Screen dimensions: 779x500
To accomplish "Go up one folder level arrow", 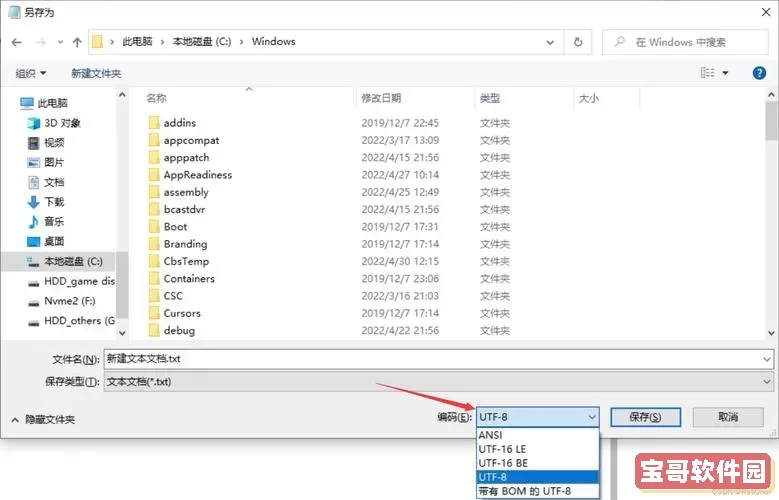I will tap(77, 43).
